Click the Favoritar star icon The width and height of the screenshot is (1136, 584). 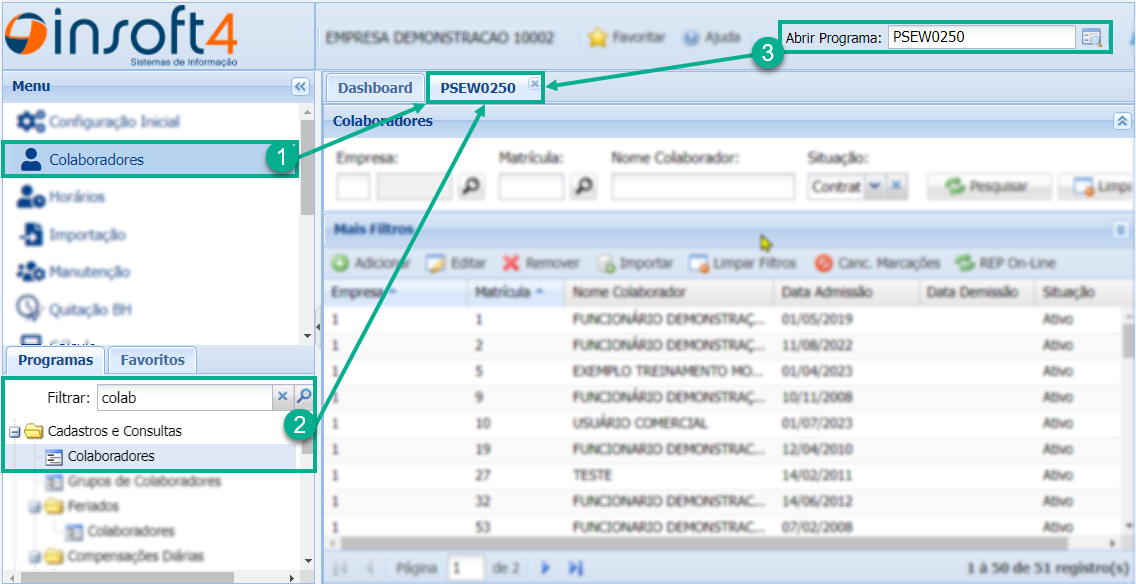(598, 37)
